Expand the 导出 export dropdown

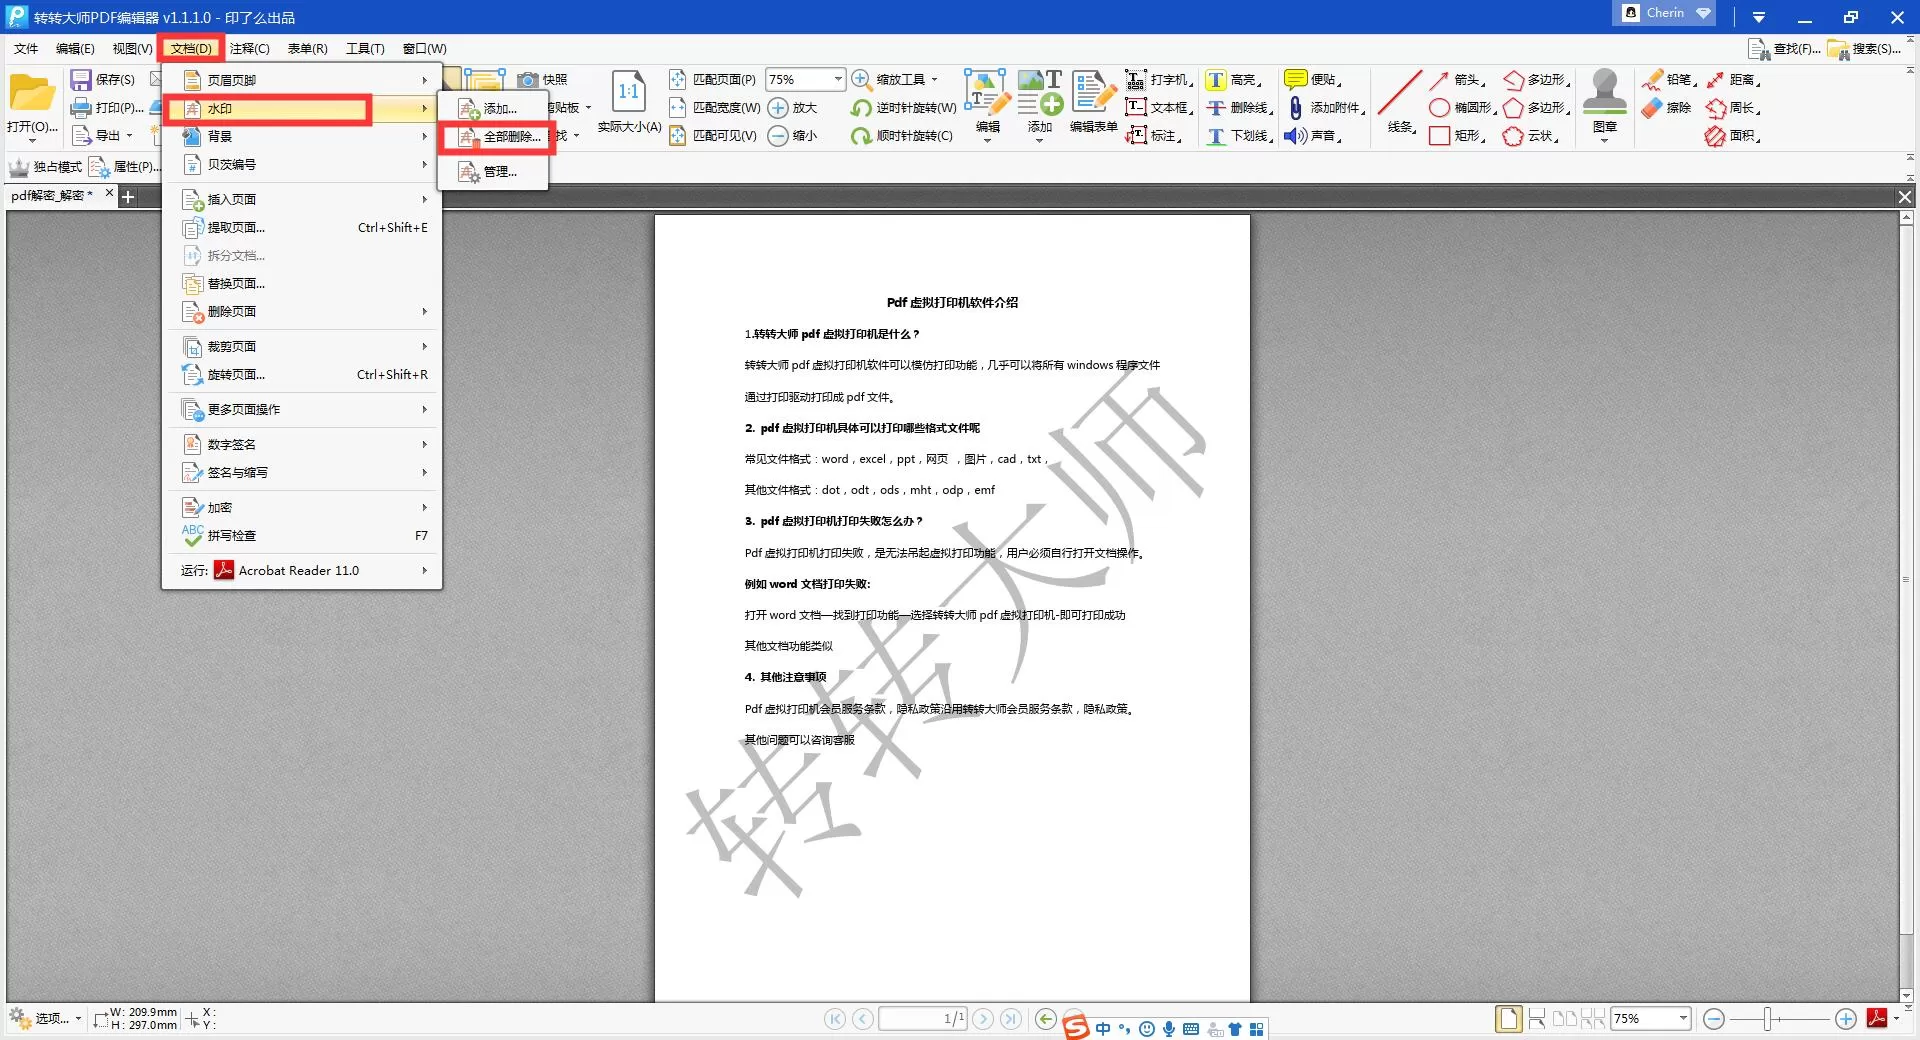tap(129, 136)
